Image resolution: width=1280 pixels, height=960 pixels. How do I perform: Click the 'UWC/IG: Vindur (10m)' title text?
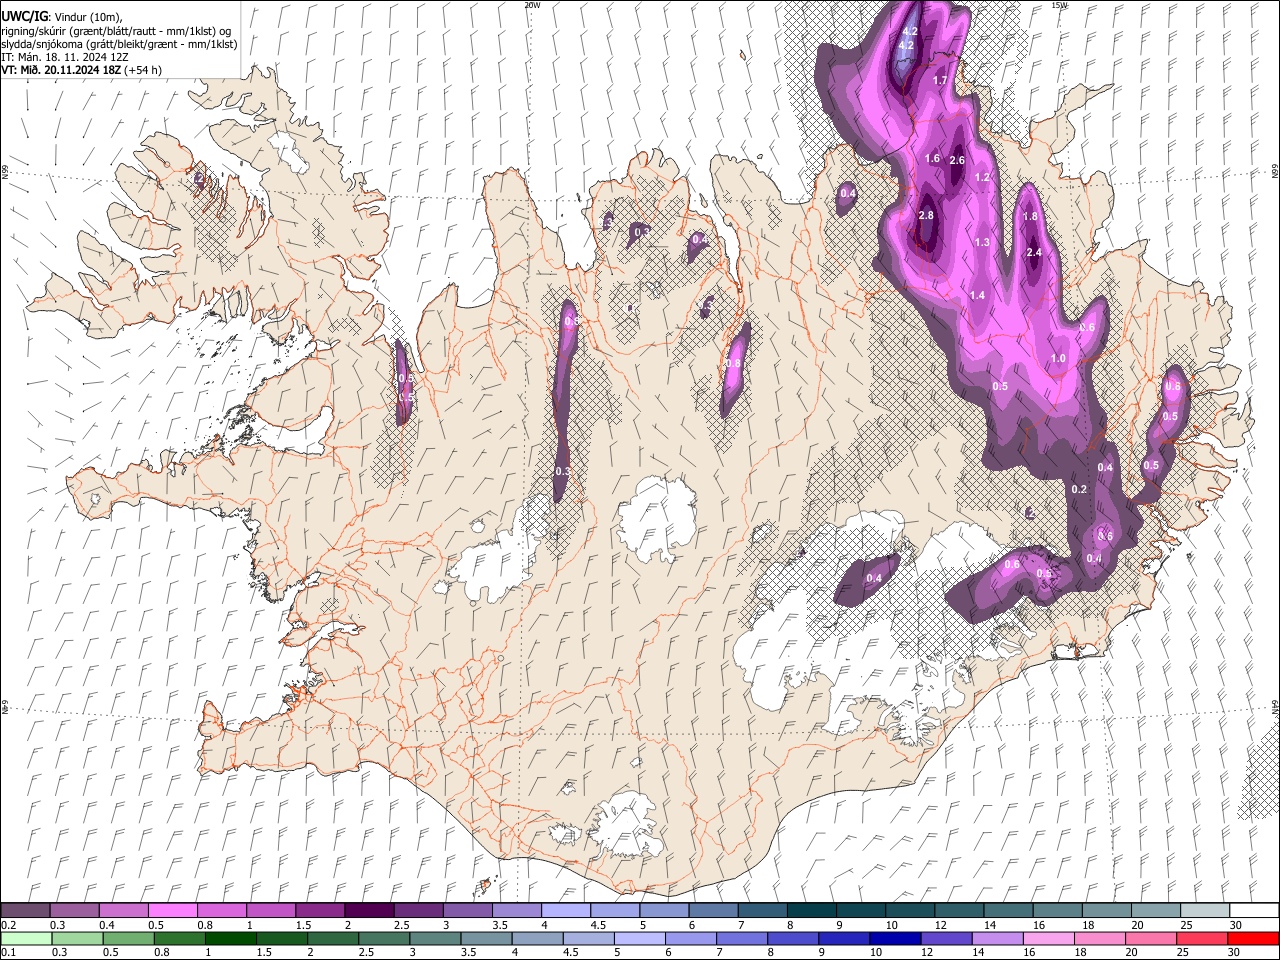coord(62,17)
